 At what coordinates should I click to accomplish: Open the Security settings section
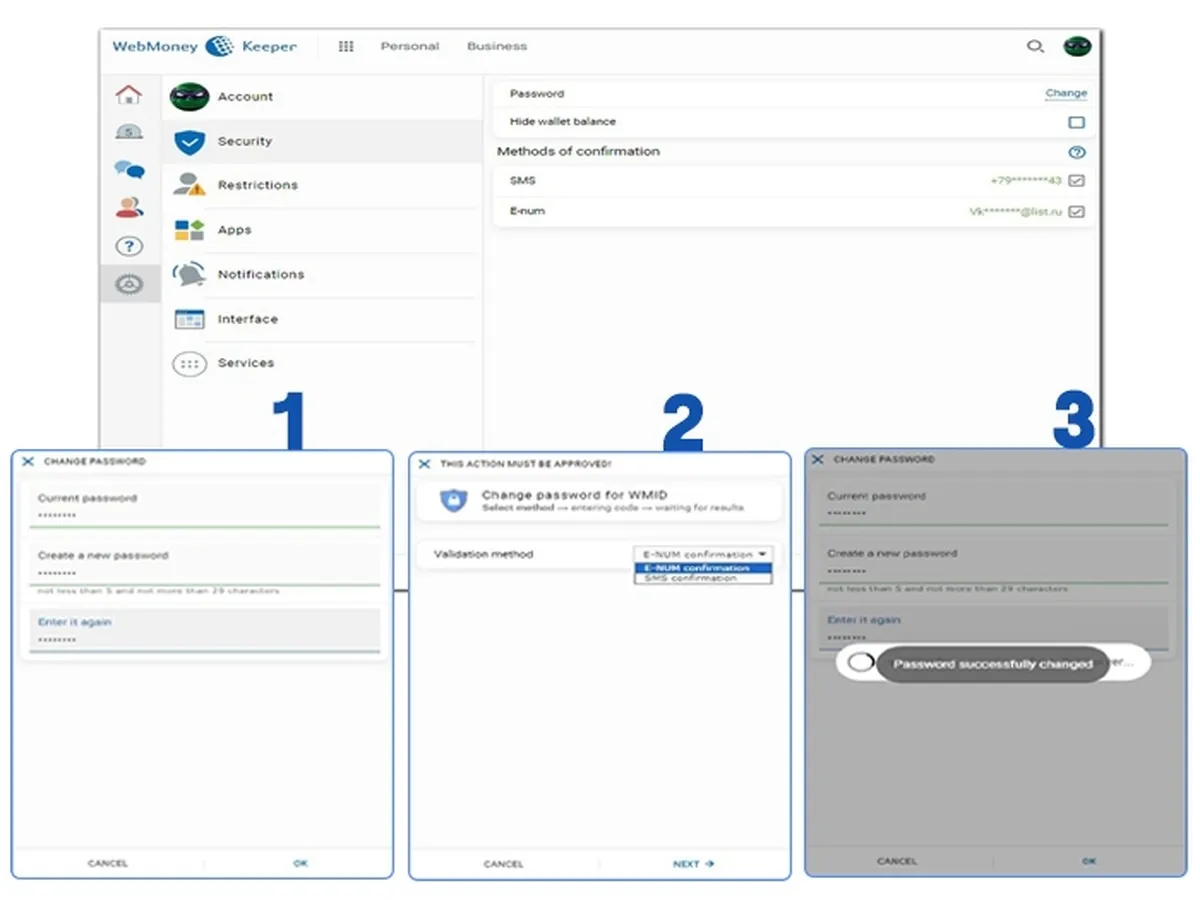[245, 141]
